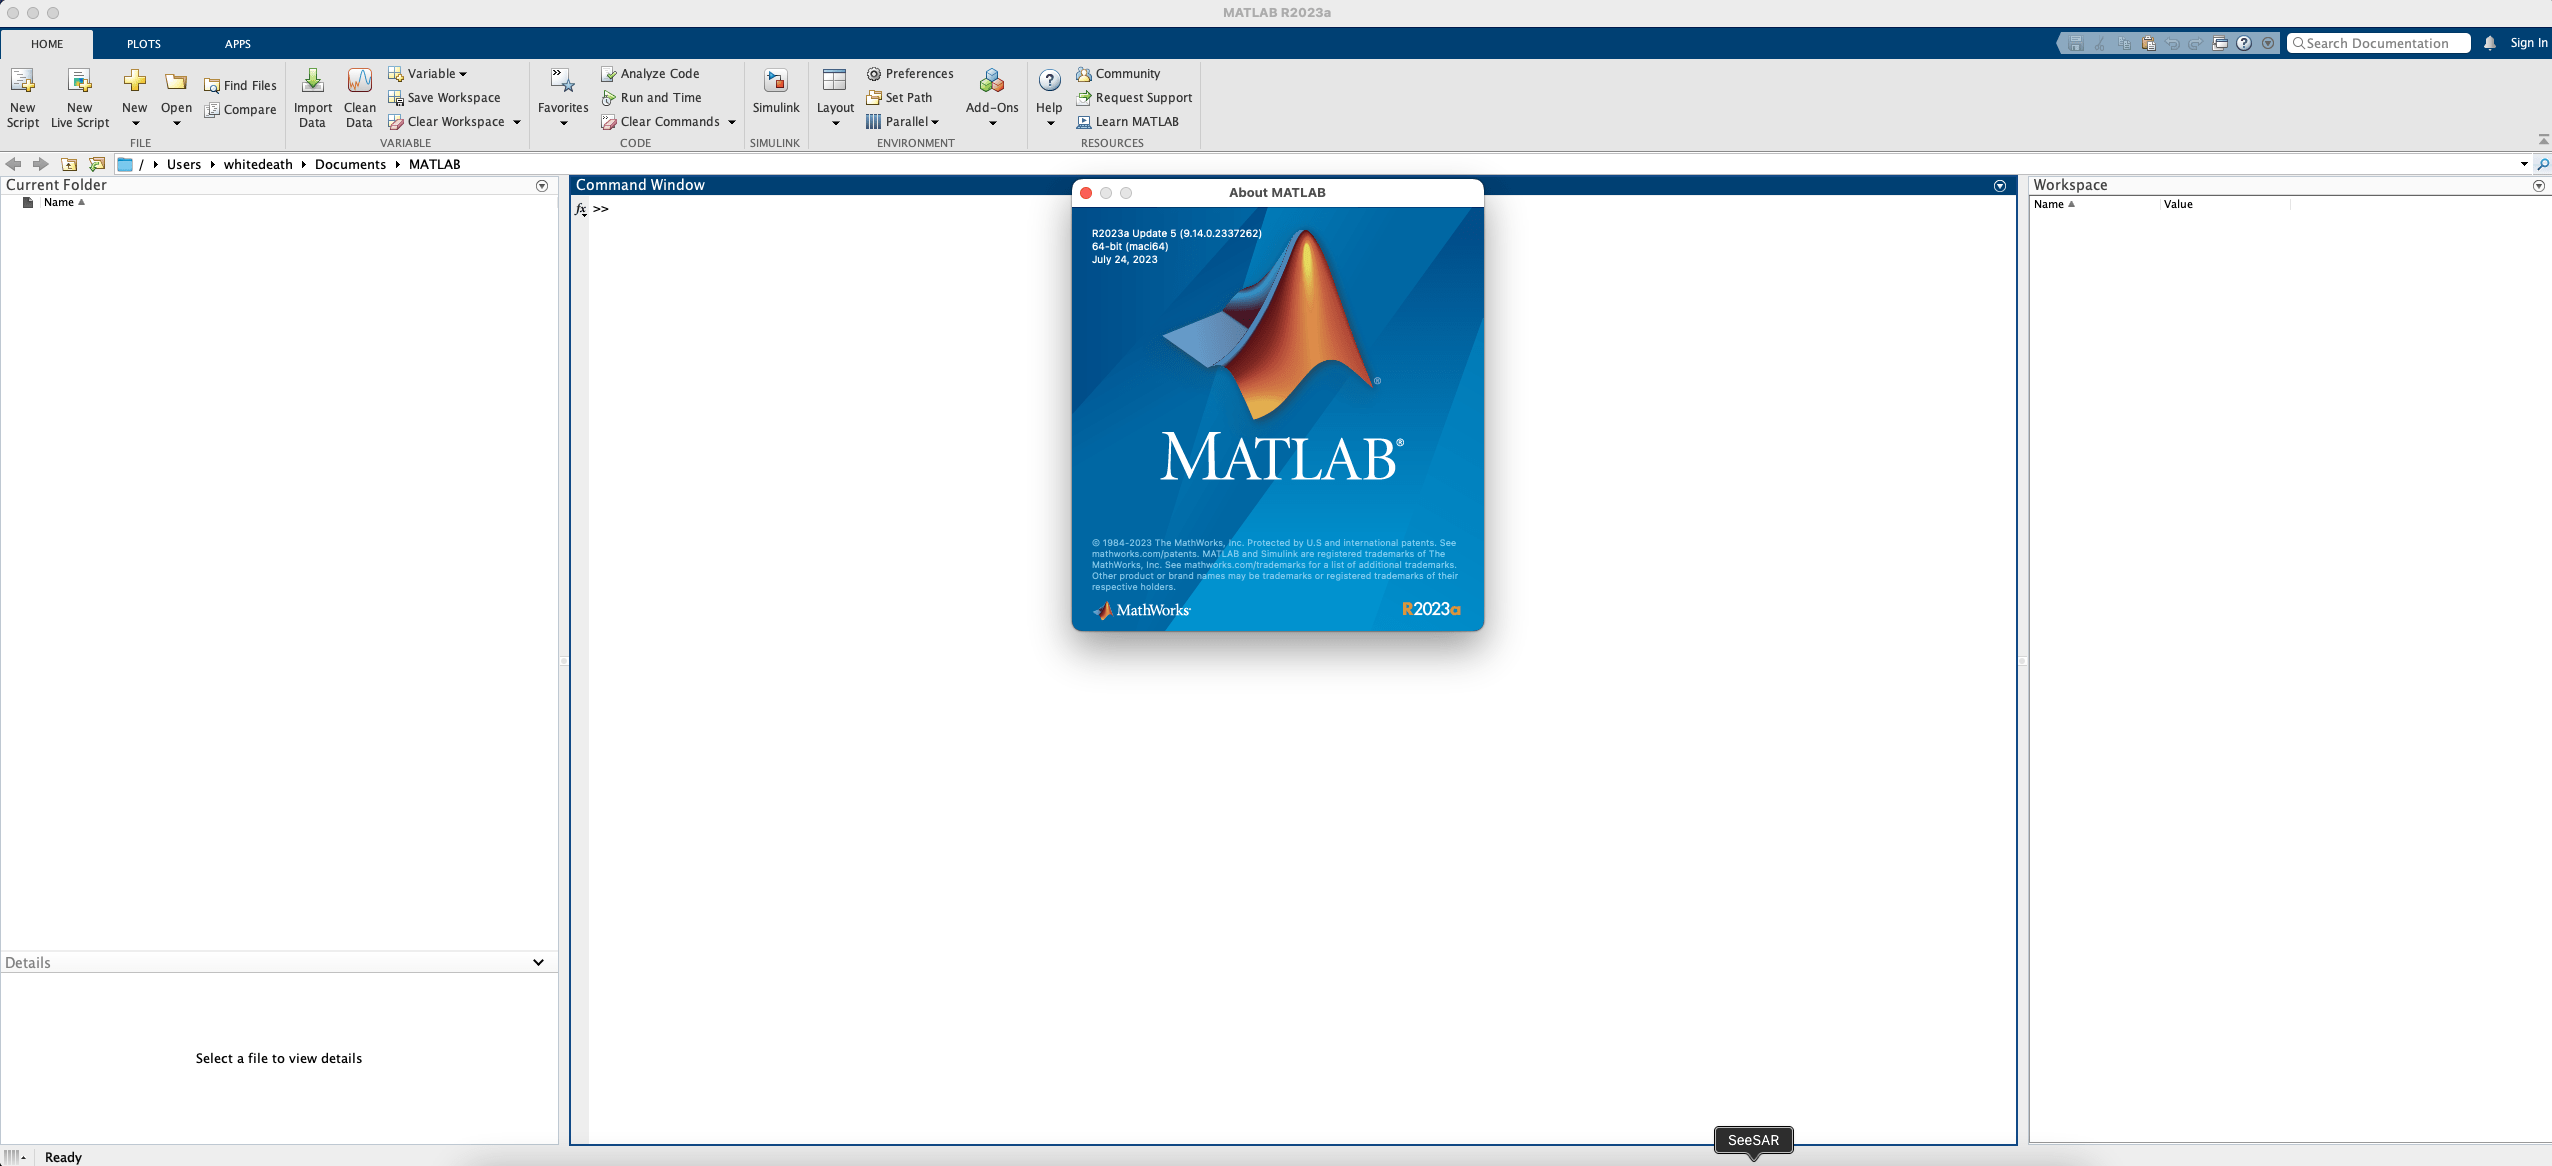2552x1166 pixels.
Task: Open Find Files tool
Action: pos(240,86)
